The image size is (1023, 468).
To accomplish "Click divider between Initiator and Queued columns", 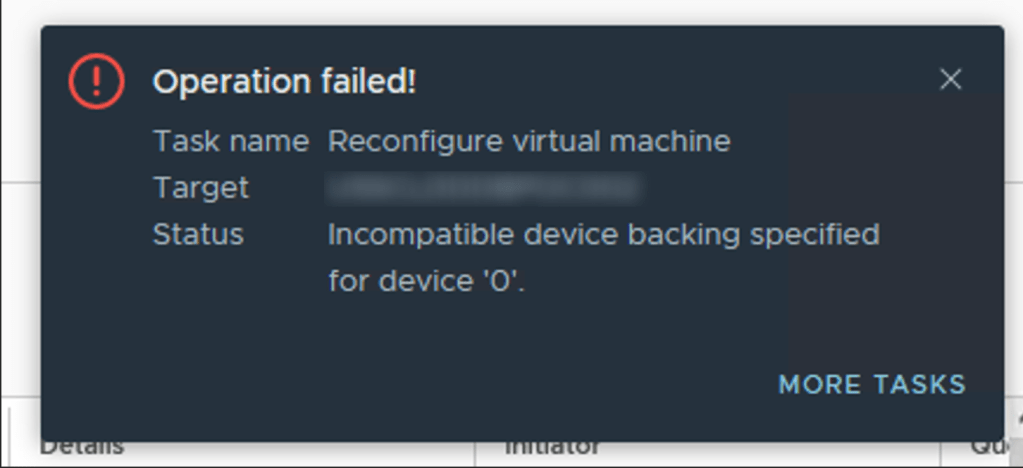I will (x=941, y=448).
